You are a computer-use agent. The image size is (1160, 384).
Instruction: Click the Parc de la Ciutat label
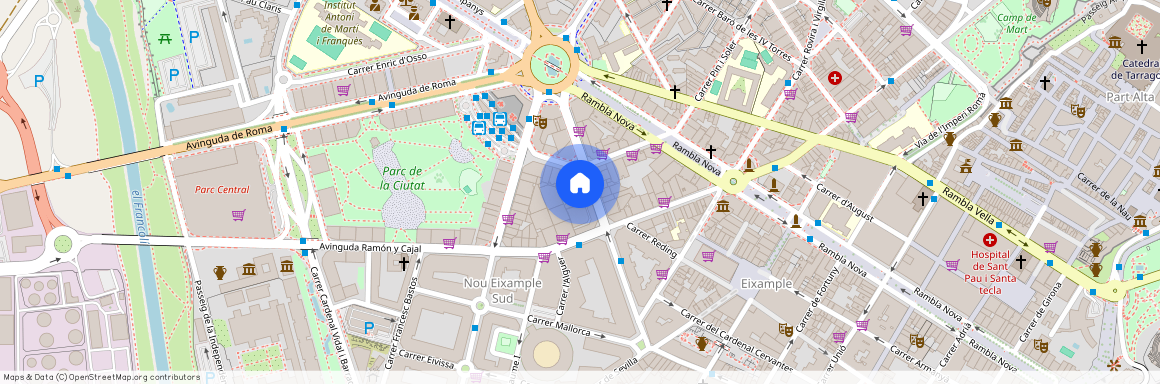pyautogui.click(x=402, y=178)
